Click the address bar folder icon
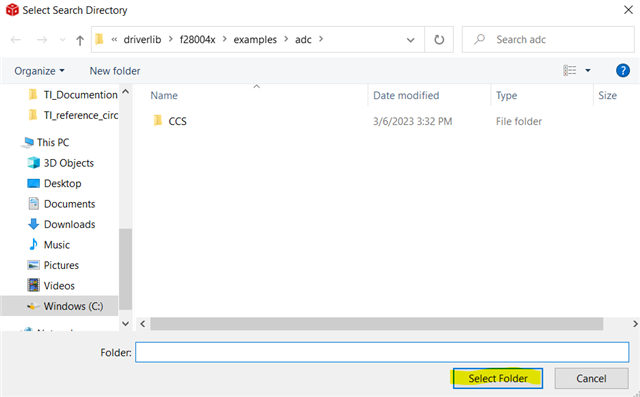640x397 pixels. tap(99, 39)
